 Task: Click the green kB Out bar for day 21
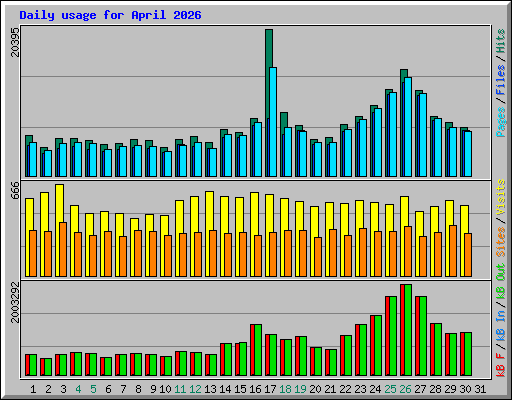333,363
